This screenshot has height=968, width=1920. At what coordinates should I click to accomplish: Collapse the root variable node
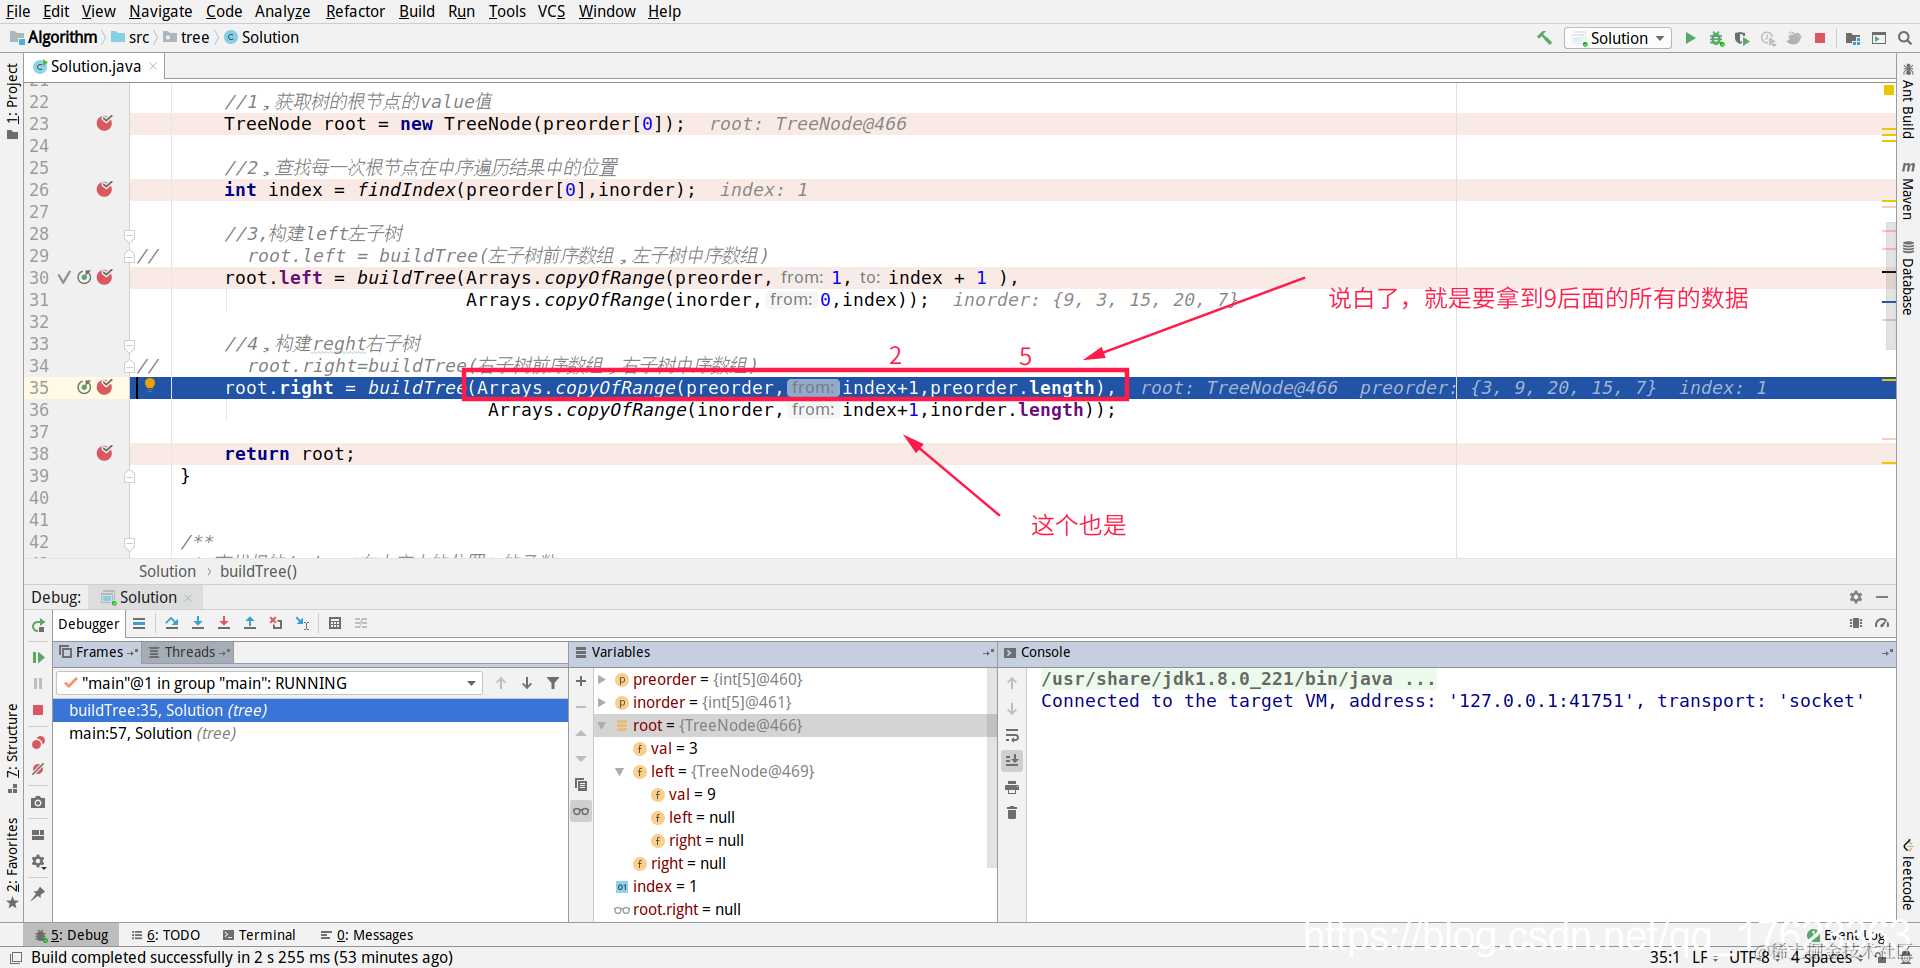click(x=602, y=726)
